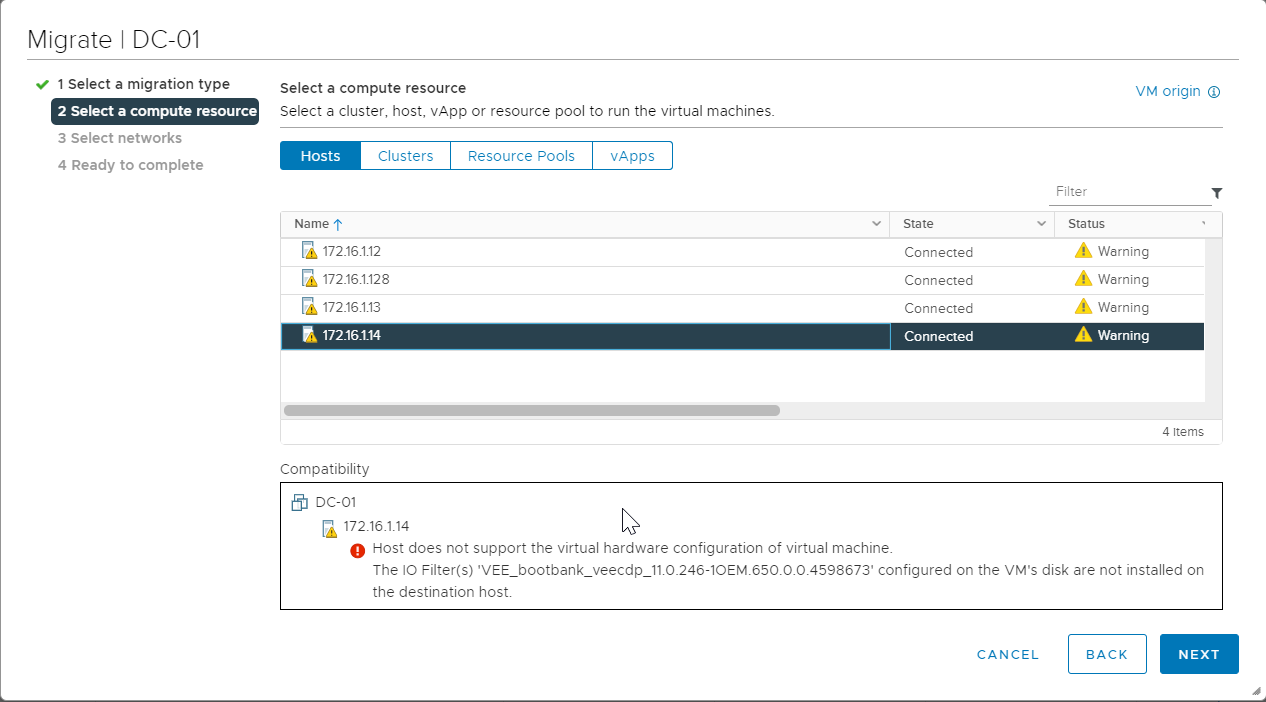The image size is (1266, 702).
Task: Open the Name column dropdown chevron
Action: tap(876, 224)
